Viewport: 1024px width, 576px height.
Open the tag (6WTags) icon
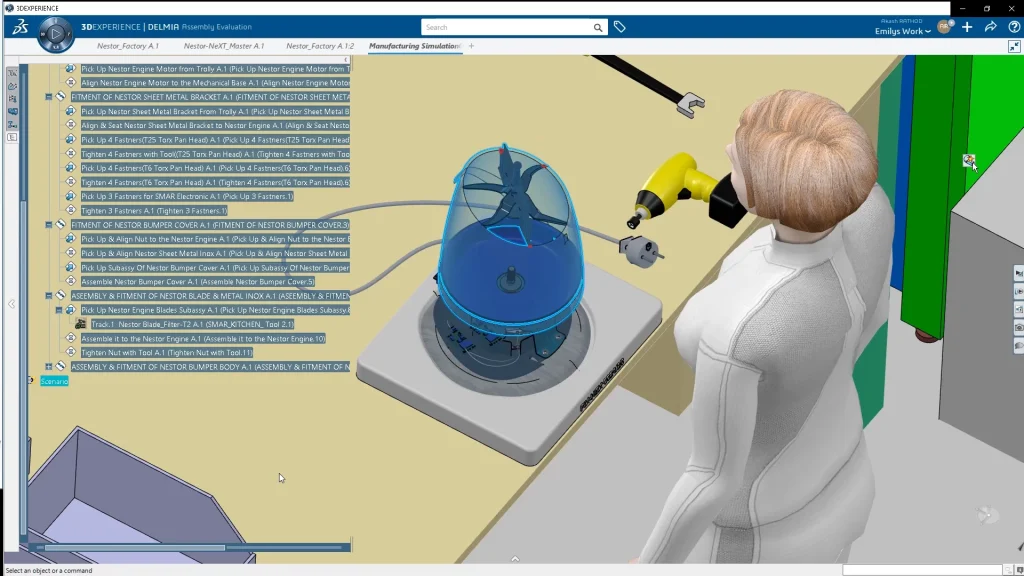(x=620, y=27)
